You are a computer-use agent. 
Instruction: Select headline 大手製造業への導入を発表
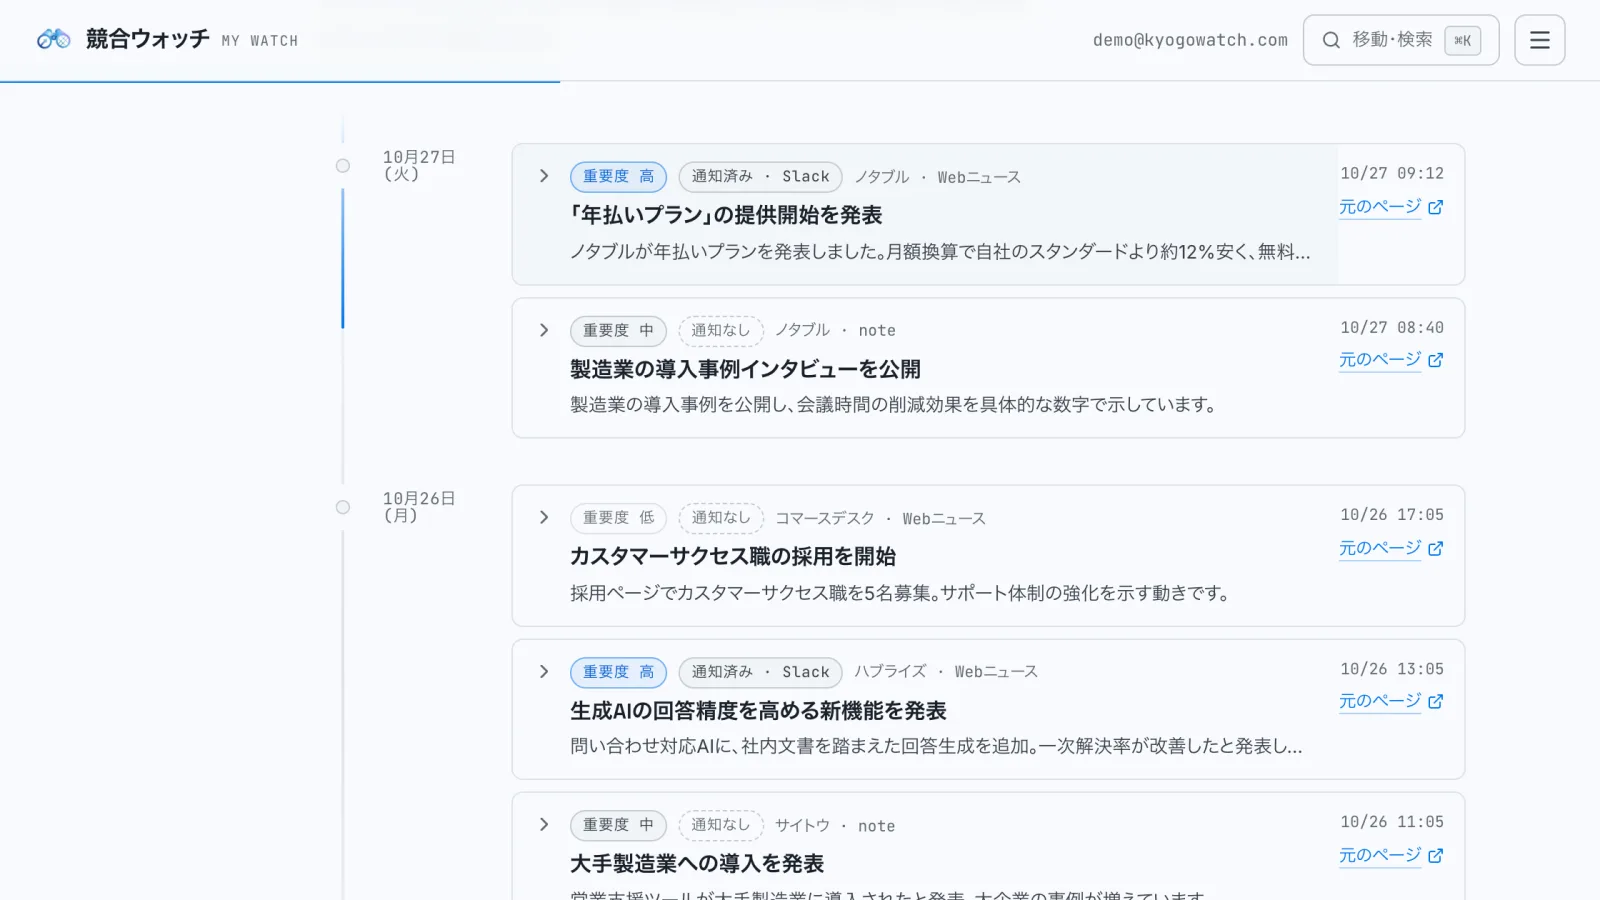click(x=697, y=864)
